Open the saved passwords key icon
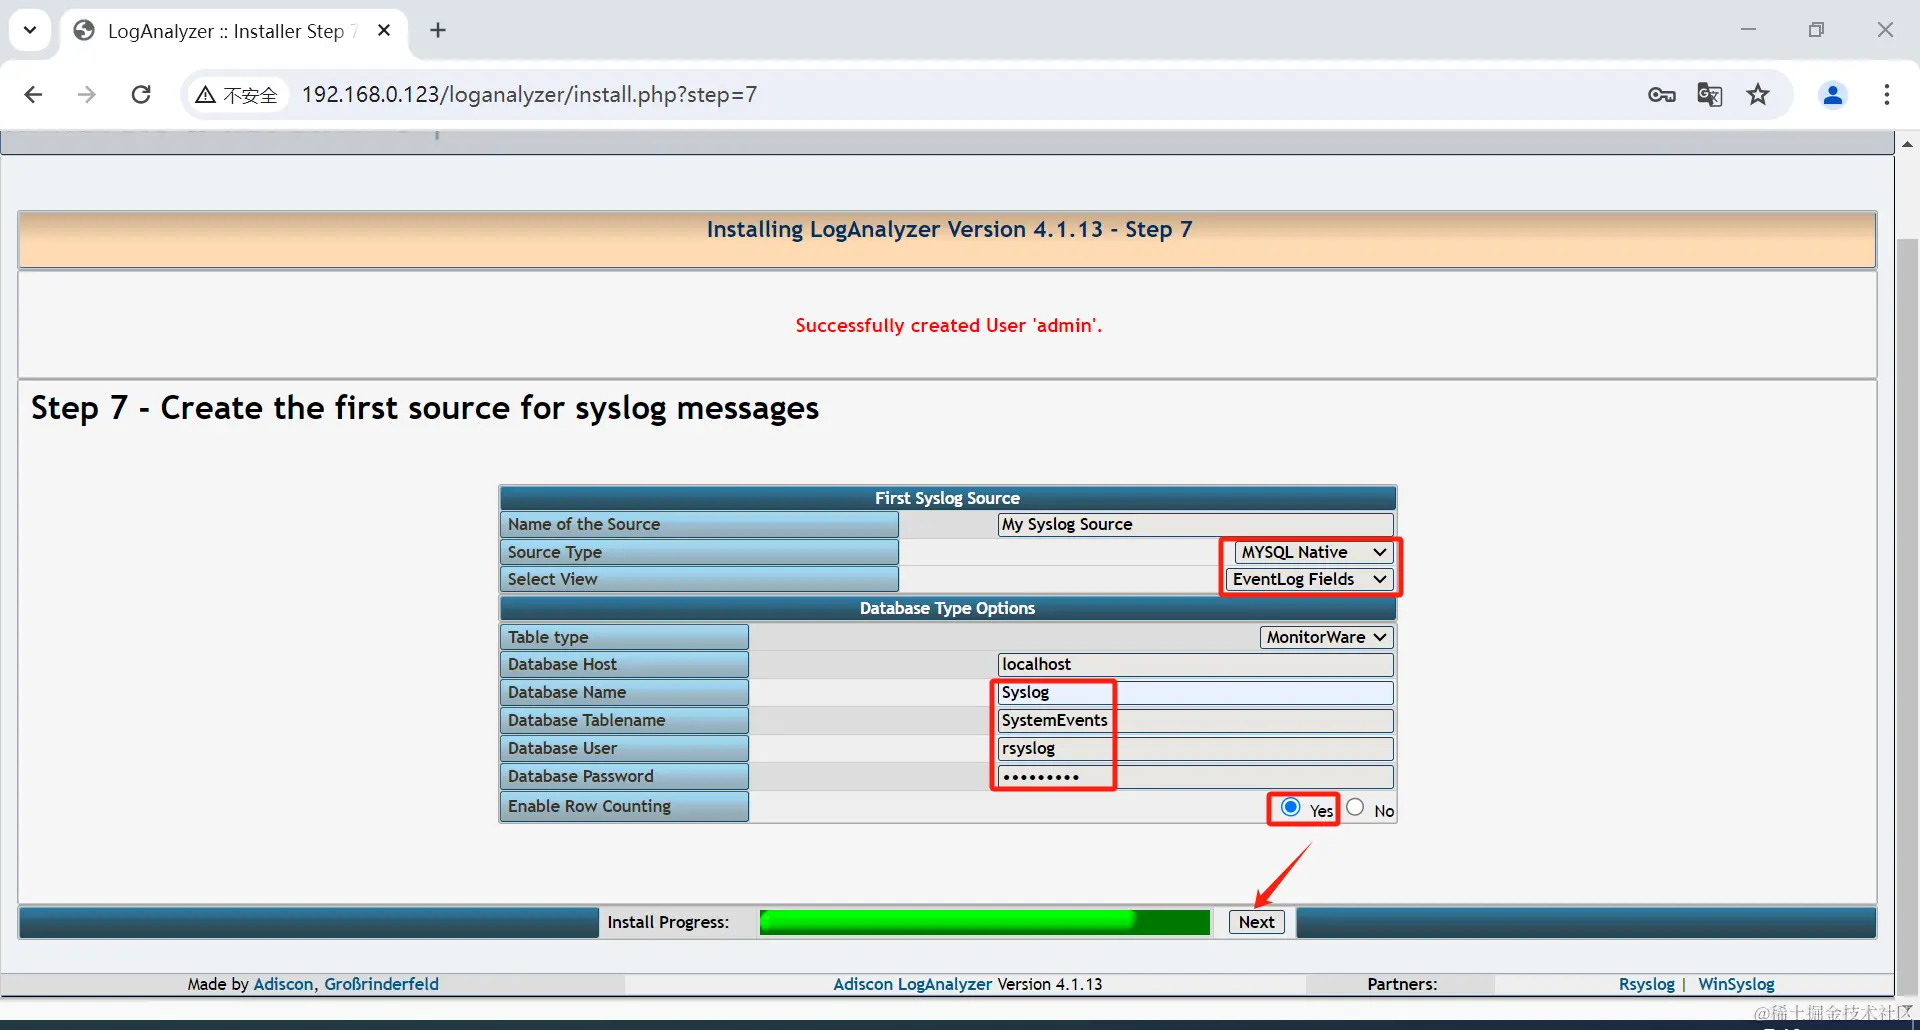The width and height of the screenshot is (1920, 1030). click(x=1662, y=95)
